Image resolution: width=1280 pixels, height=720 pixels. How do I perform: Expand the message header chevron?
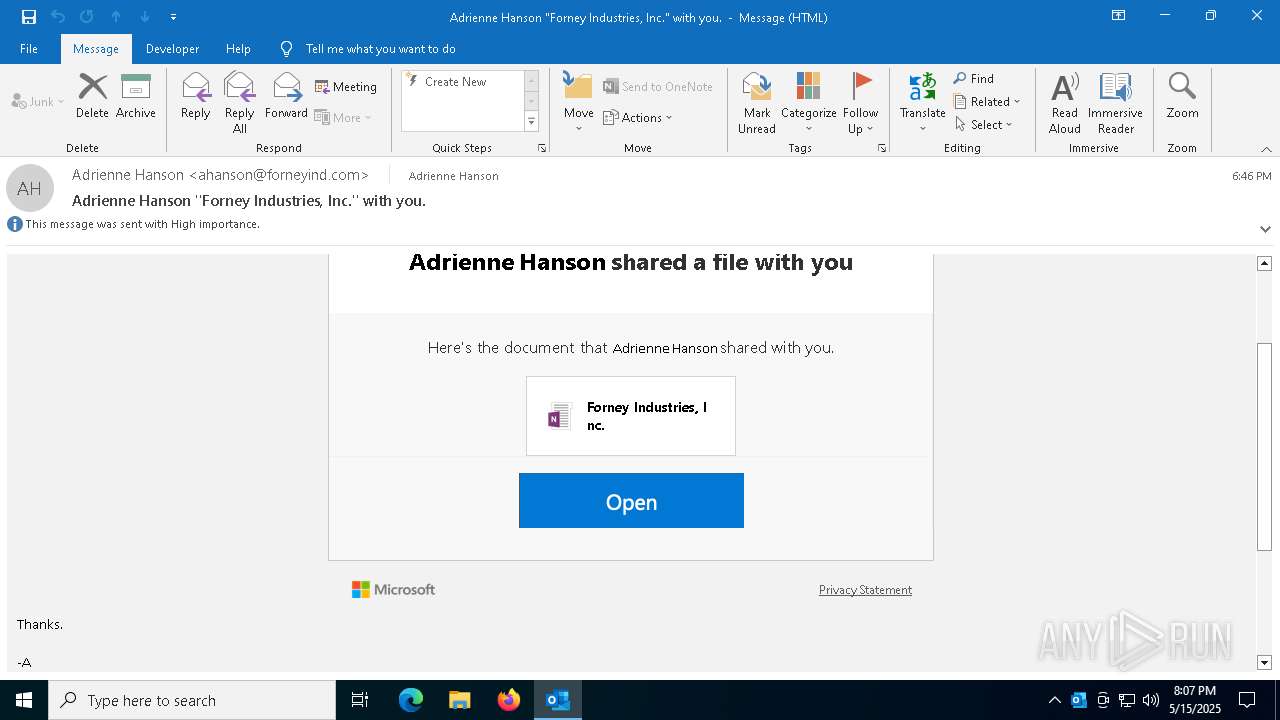click(x=1265, y=229)
